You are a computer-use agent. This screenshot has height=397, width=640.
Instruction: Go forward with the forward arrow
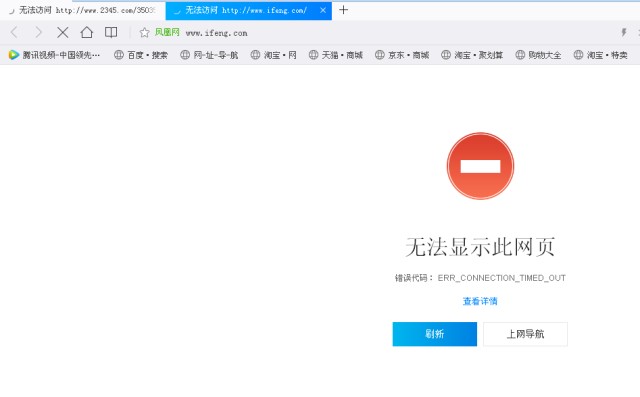click(38, 32)
